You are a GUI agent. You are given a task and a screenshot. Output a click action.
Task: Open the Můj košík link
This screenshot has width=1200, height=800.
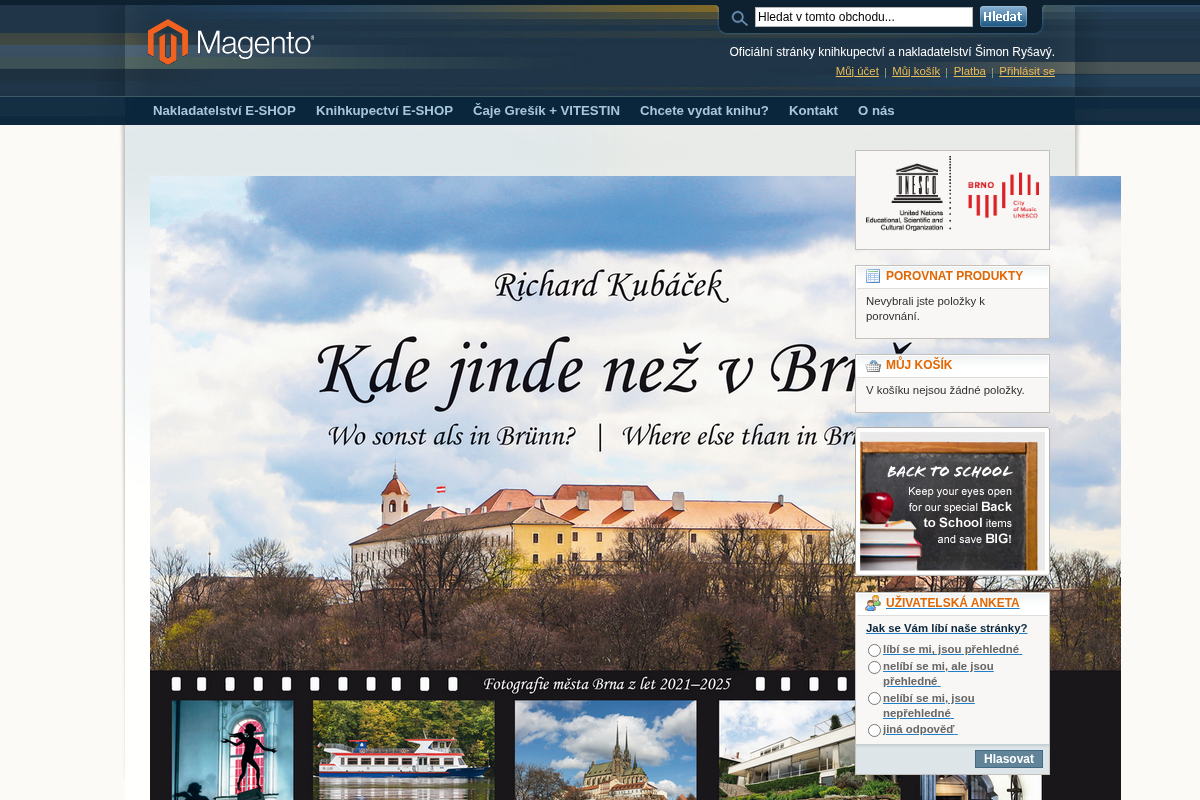tap(916, 71)
